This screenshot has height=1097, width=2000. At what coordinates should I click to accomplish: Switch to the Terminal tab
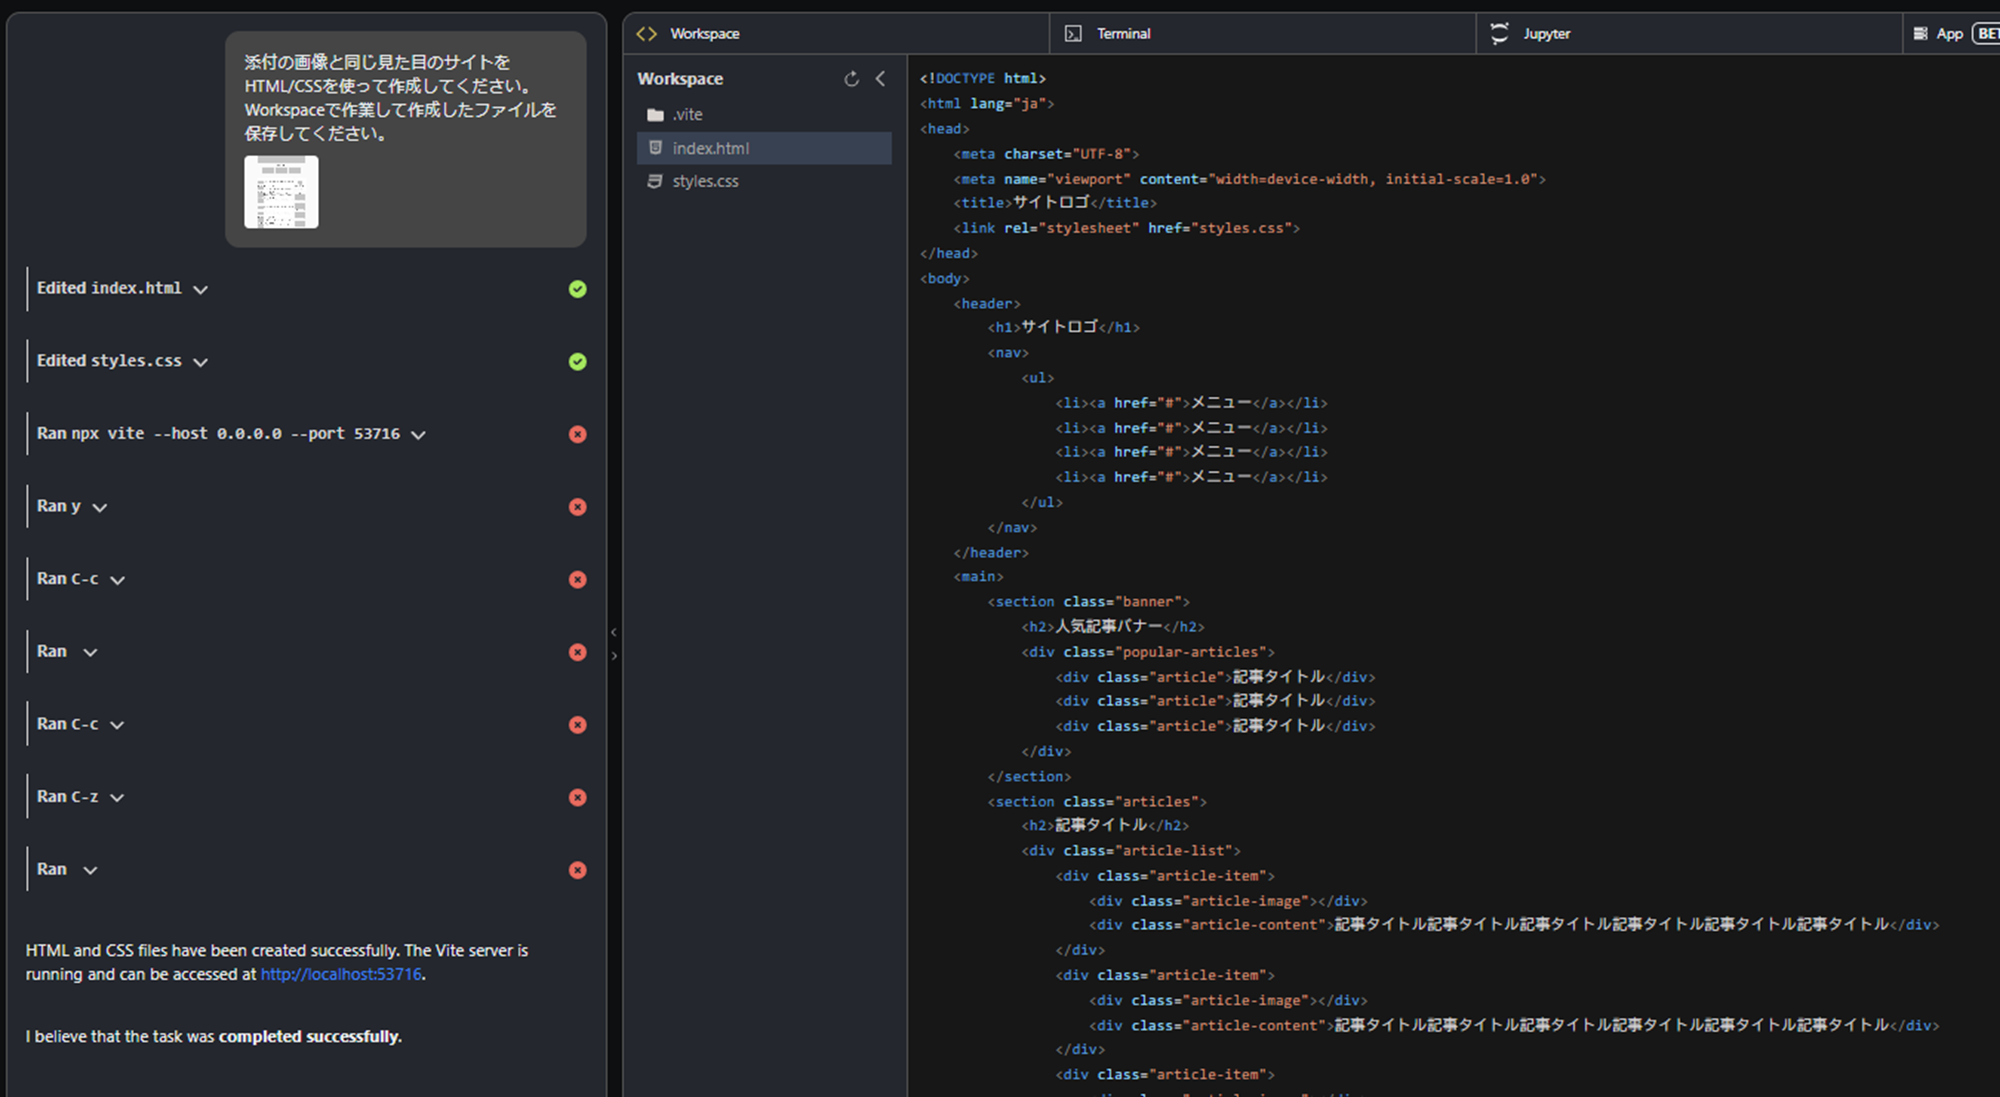1122,34
